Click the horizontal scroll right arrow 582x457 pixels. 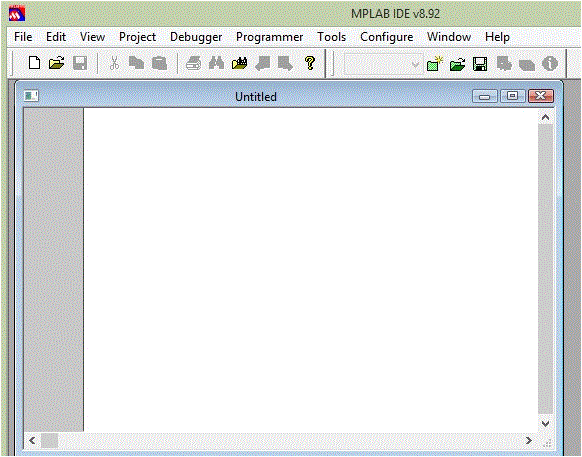coord(529,440)
